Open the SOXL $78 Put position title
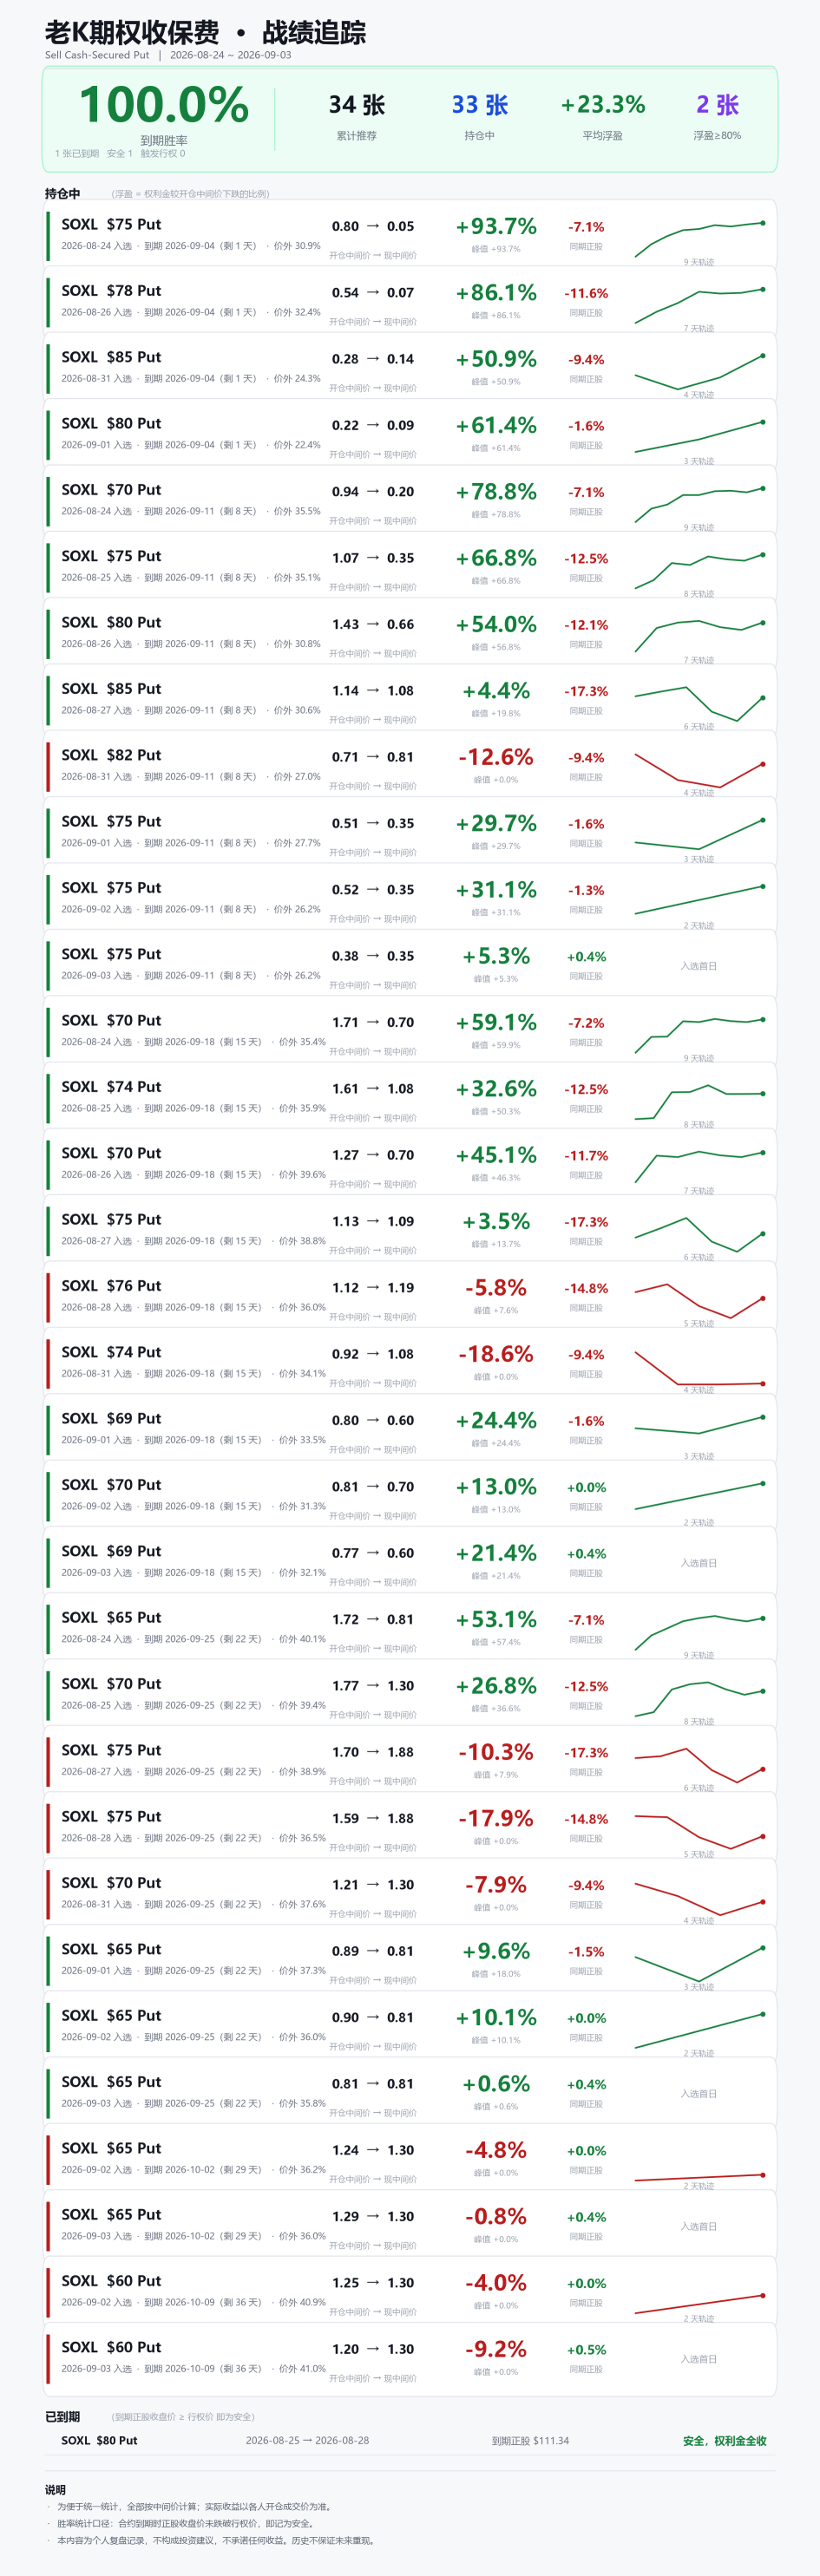Screen dimensions: 820x2576 coord(111,291)
